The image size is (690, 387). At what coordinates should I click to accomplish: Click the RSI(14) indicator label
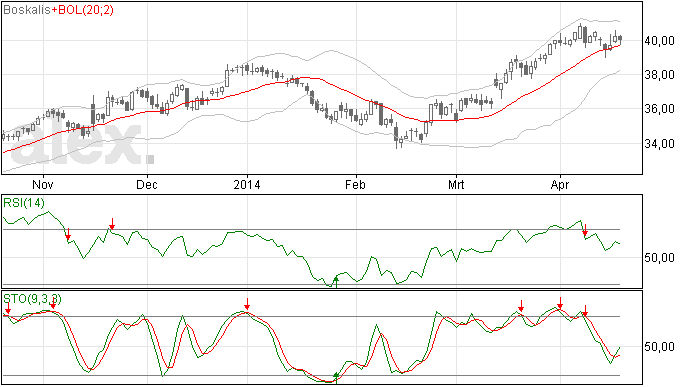pyautogui.click(x=24, y=203)
